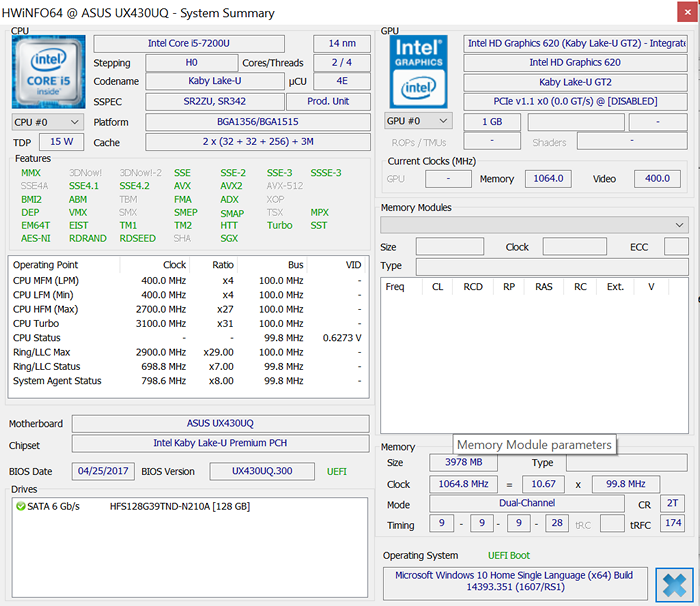Click the Intel Kaby Lake-U Premium PCH chipset field

click(x=221, y=443)
